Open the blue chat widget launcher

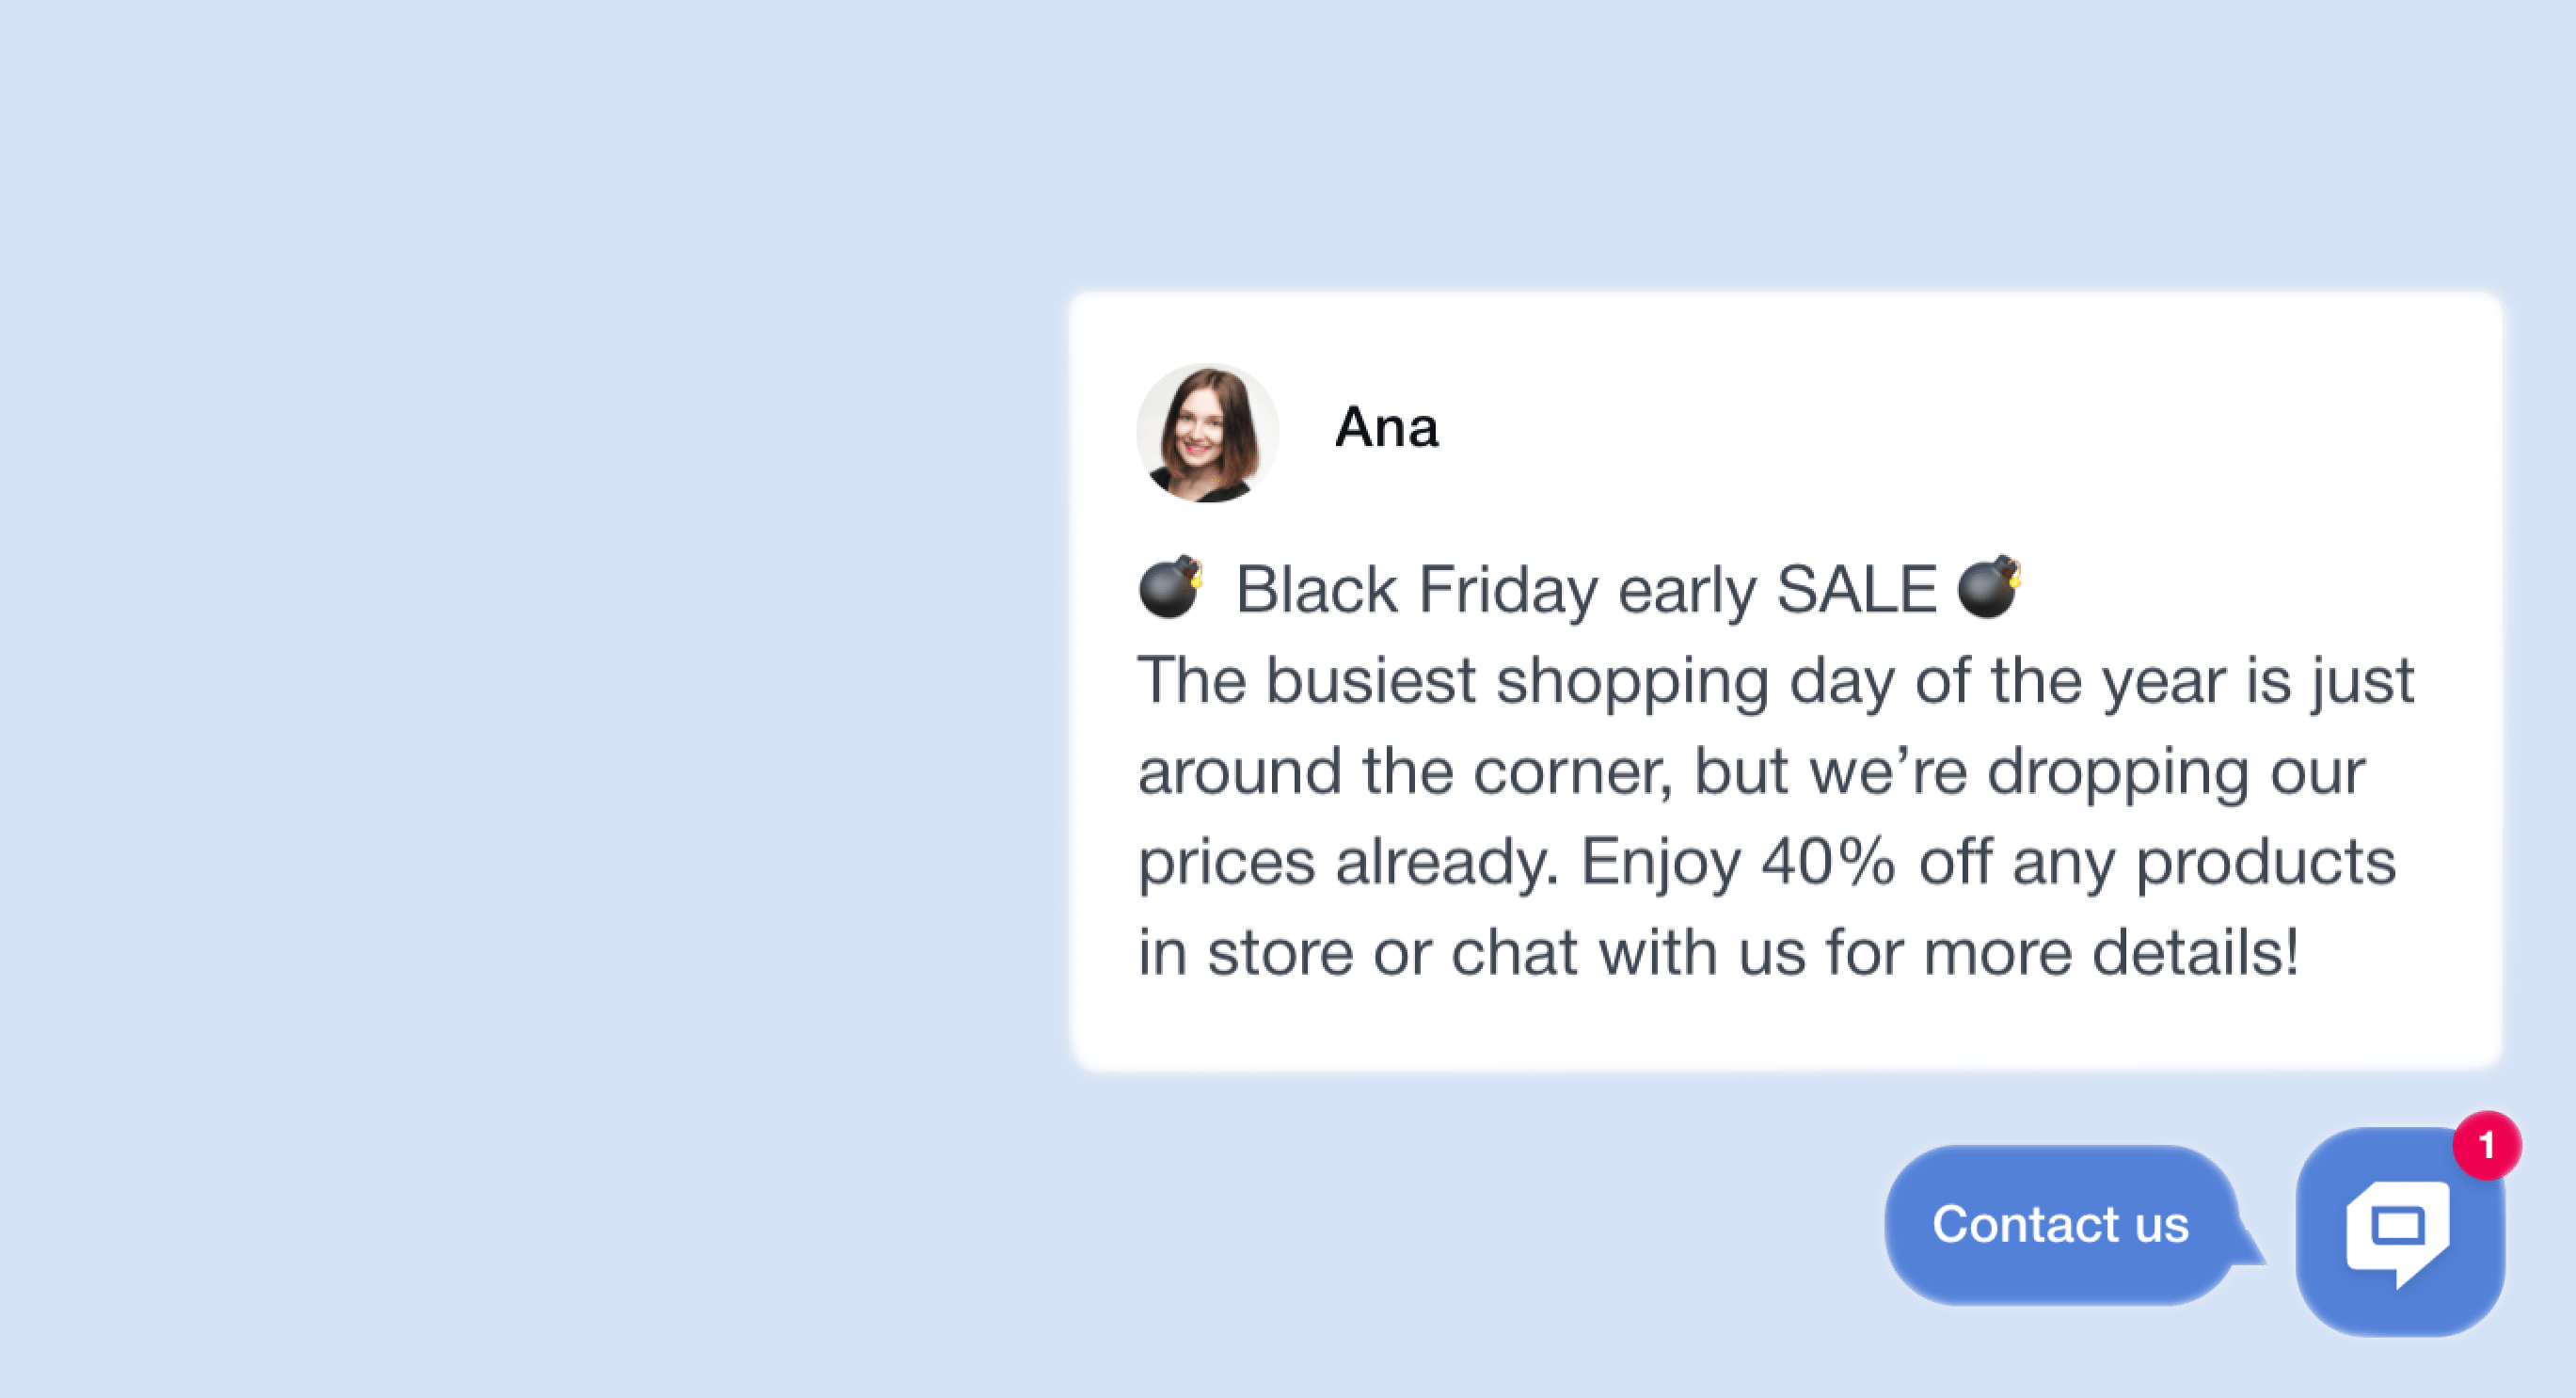pos(2400,1231)
